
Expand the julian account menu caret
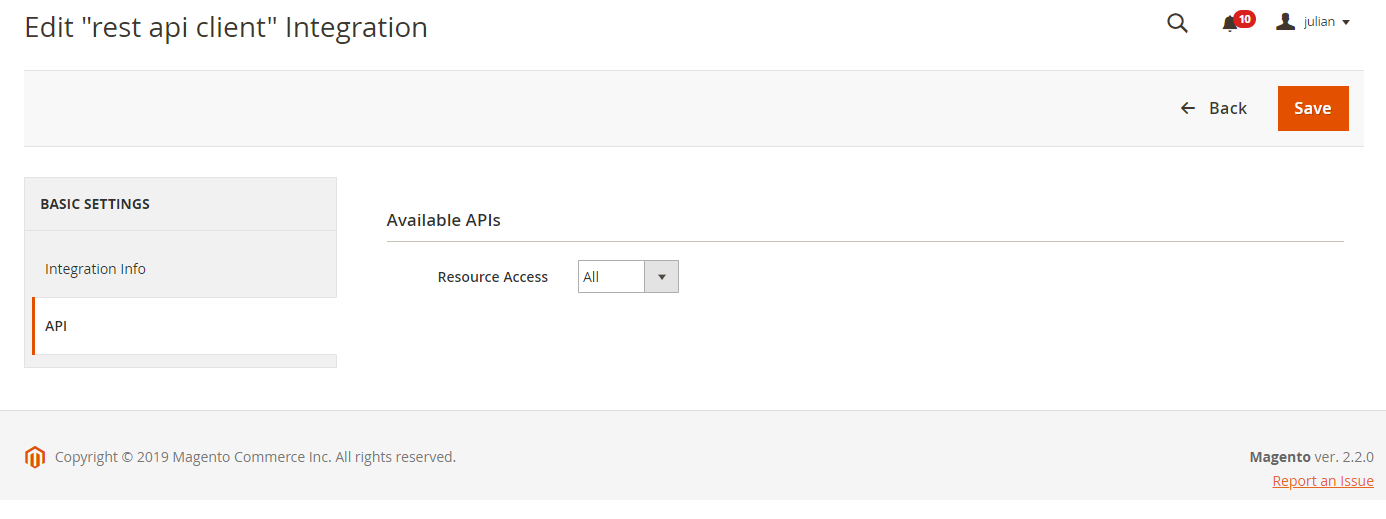click(1346, 23)
